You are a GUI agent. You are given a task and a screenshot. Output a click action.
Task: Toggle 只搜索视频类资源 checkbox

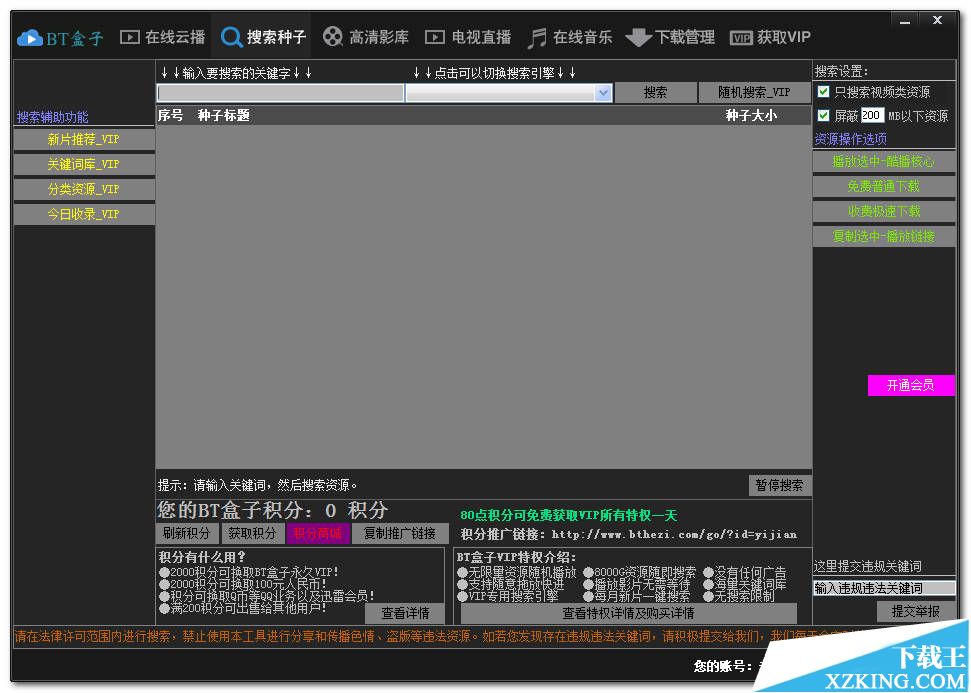point(823,92)
